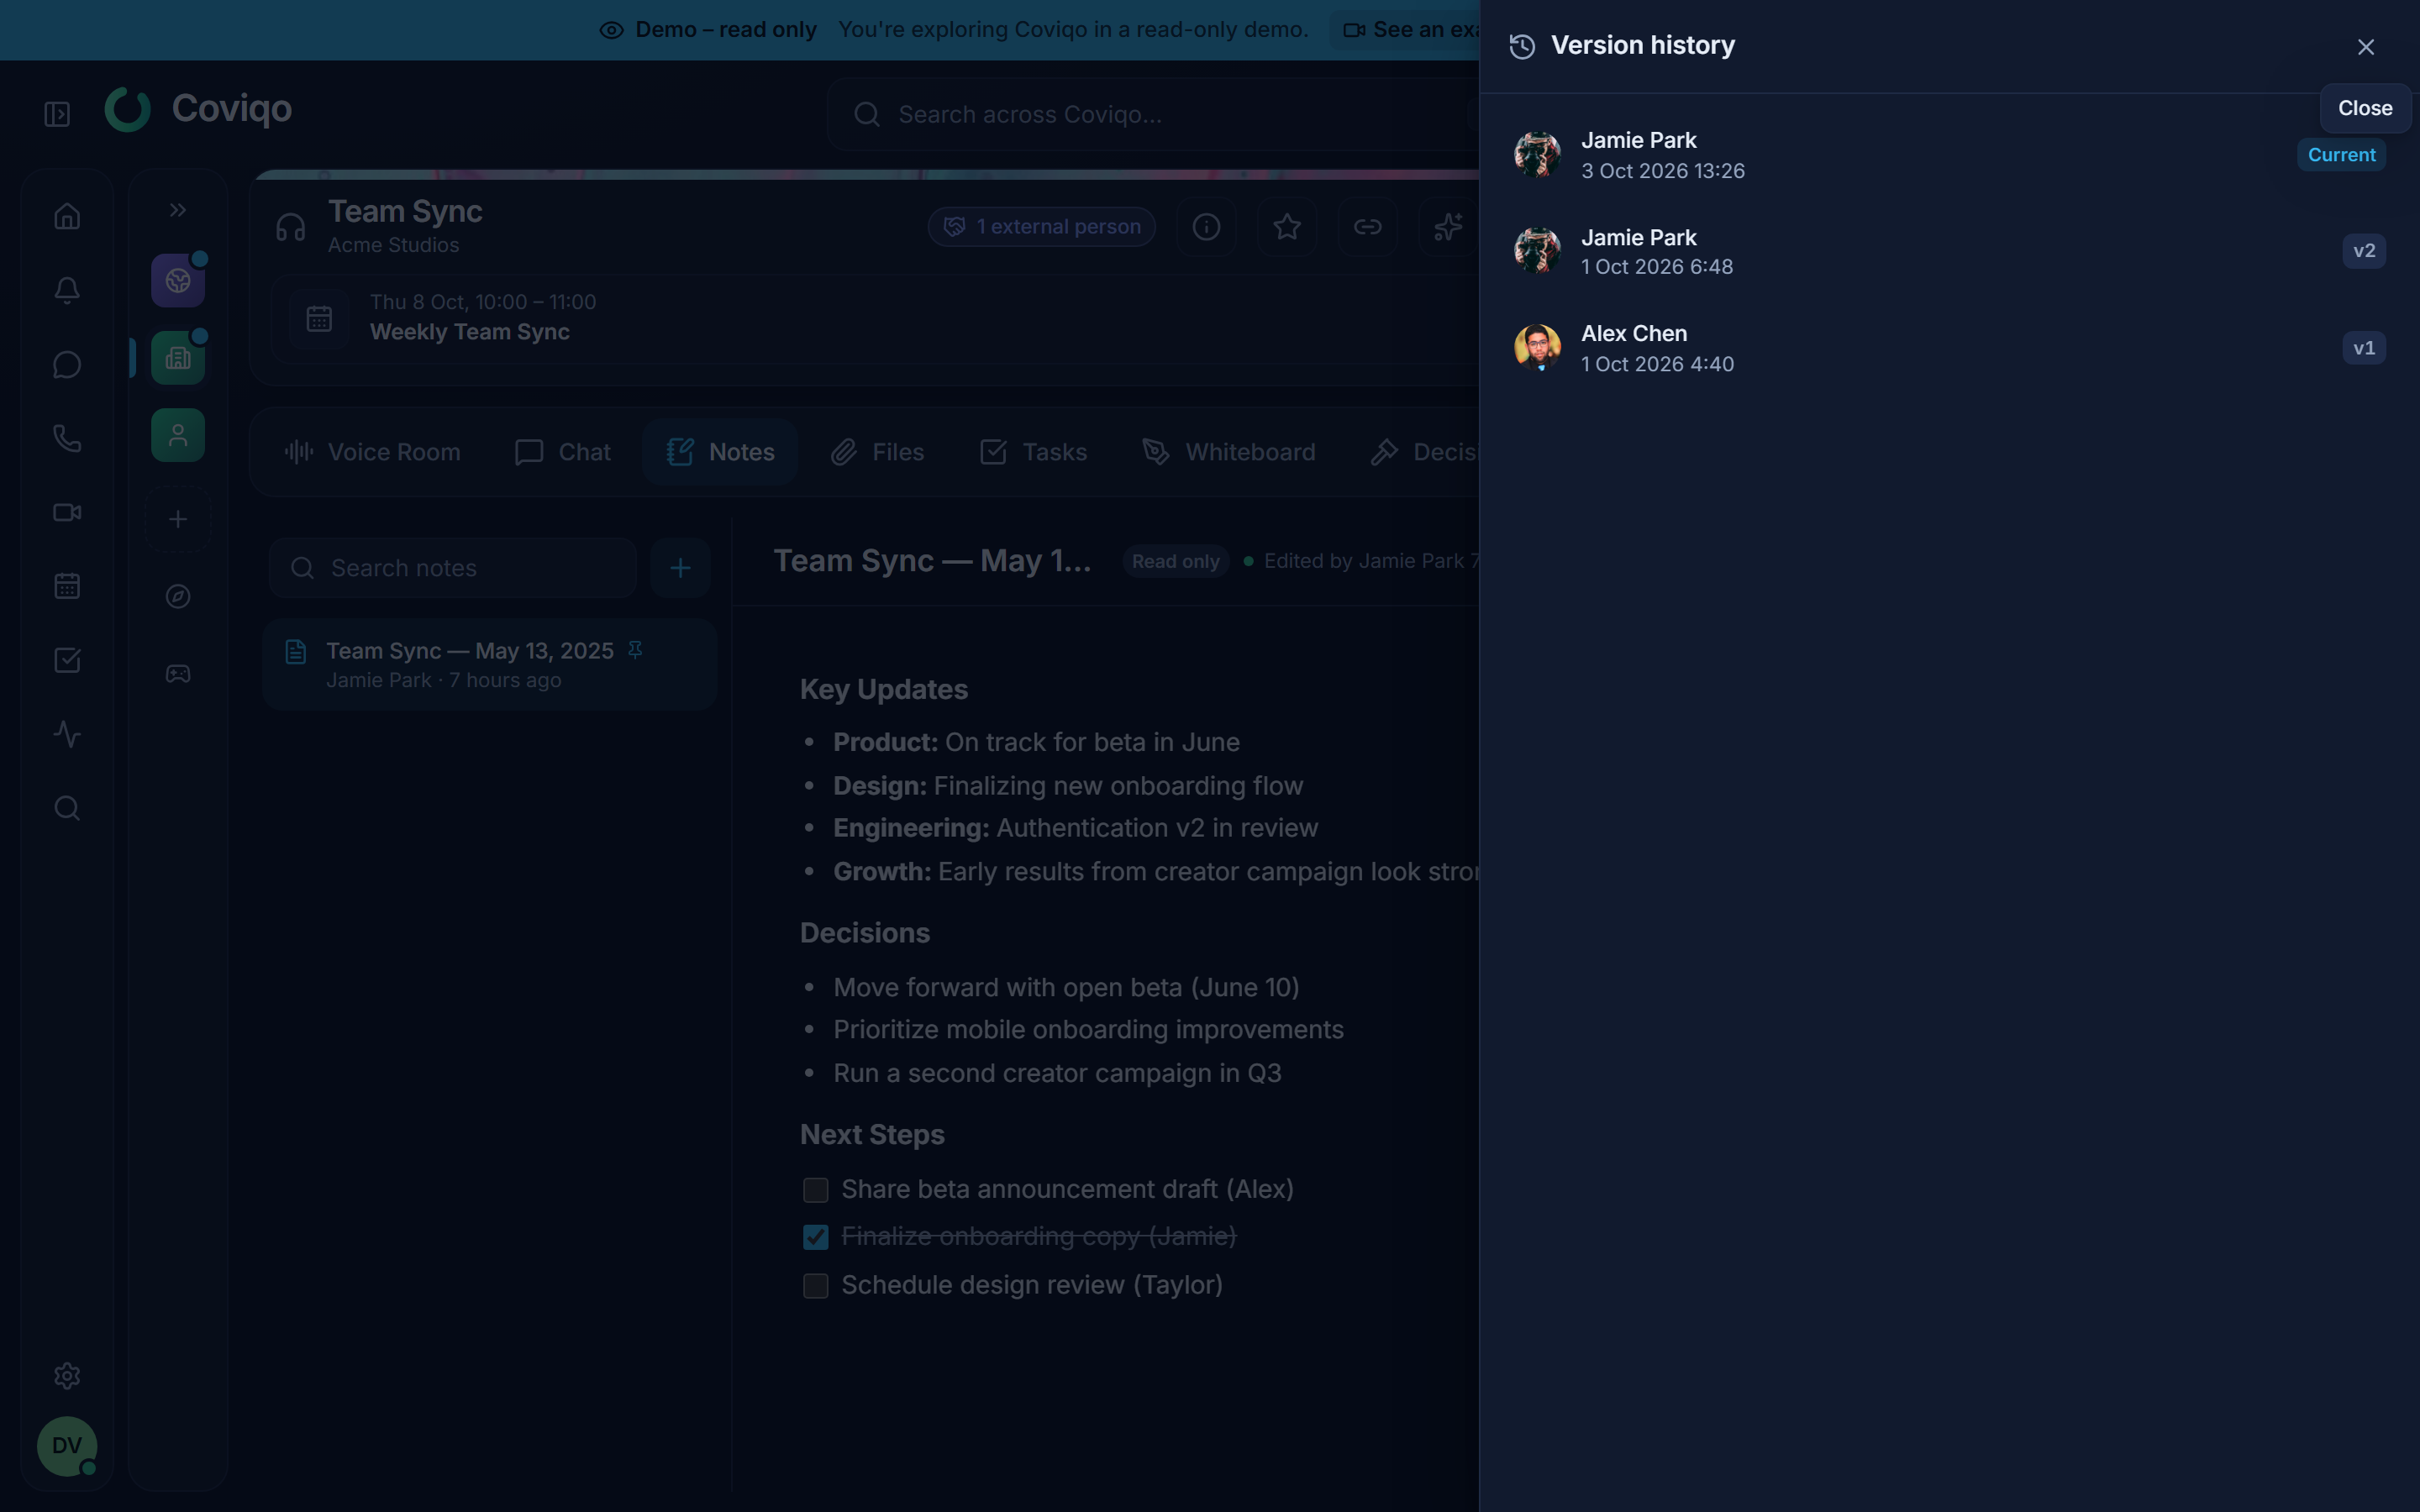Viewport: 2420px width, 1512px height.
Task: Click the 1 external person badge
Action: coord(1042,227)
